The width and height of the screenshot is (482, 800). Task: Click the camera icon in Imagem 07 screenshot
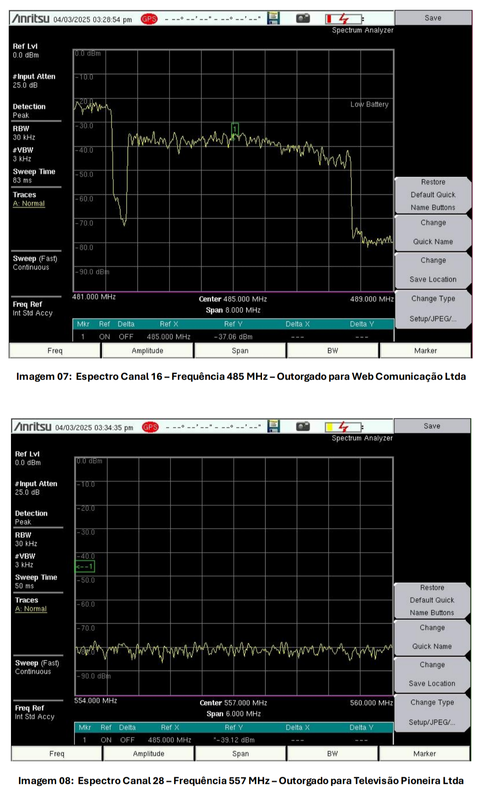(303, 18)
